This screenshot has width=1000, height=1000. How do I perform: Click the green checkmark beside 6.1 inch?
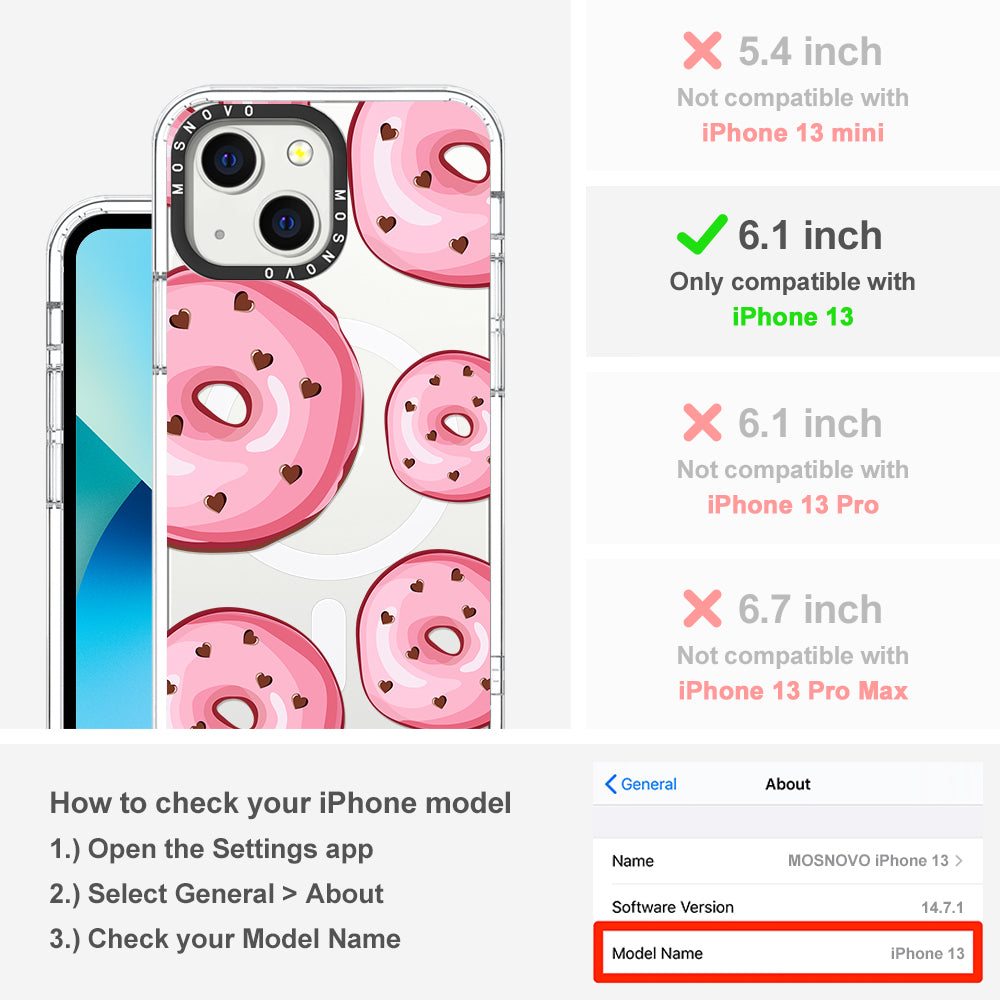coord(702,234)
